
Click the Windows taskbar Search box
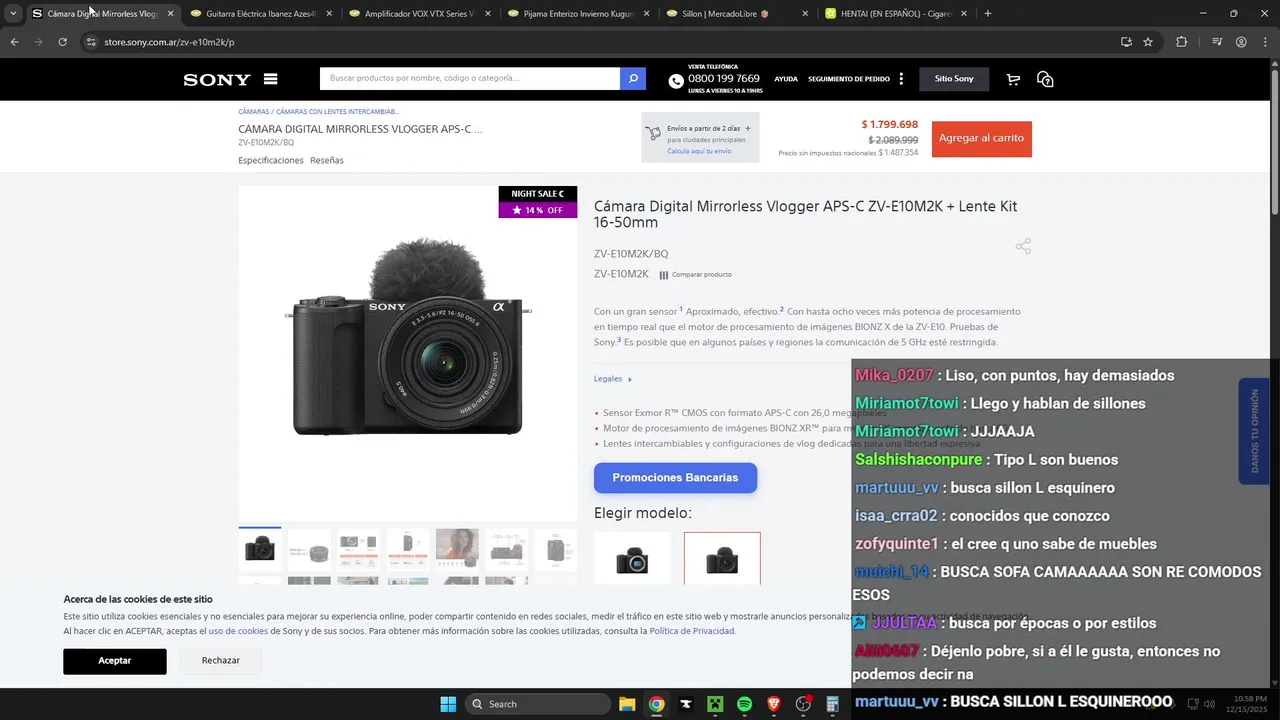click(x=538, y=704)
